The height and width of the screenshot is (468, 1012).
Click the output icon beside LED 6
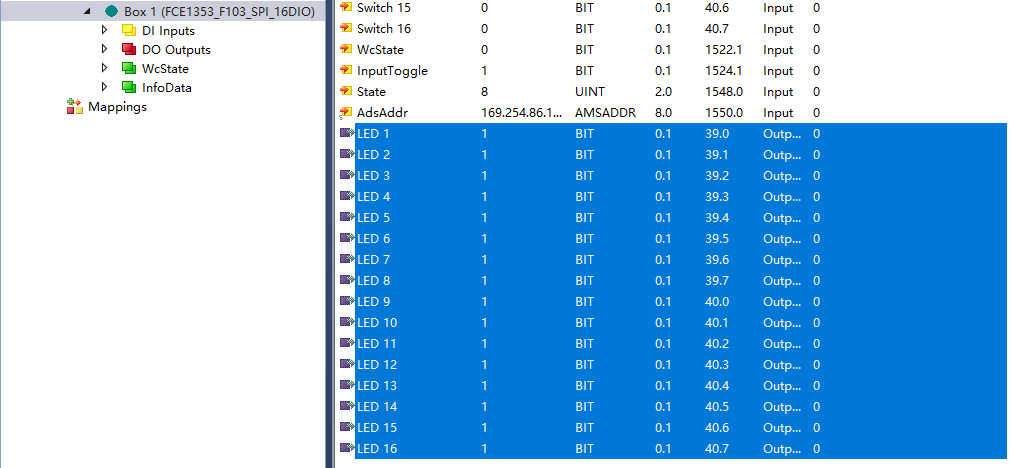[x=347, y=238]
